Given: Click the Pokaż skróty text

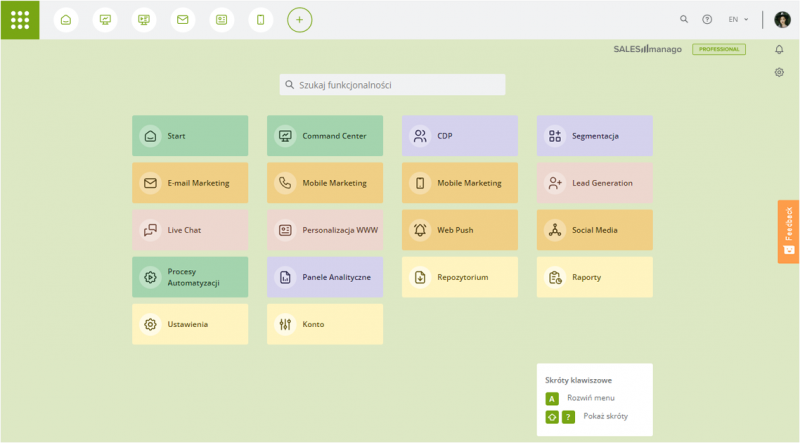Looking at the screenshot, I should pyautogui.click(x=606, y=416).
